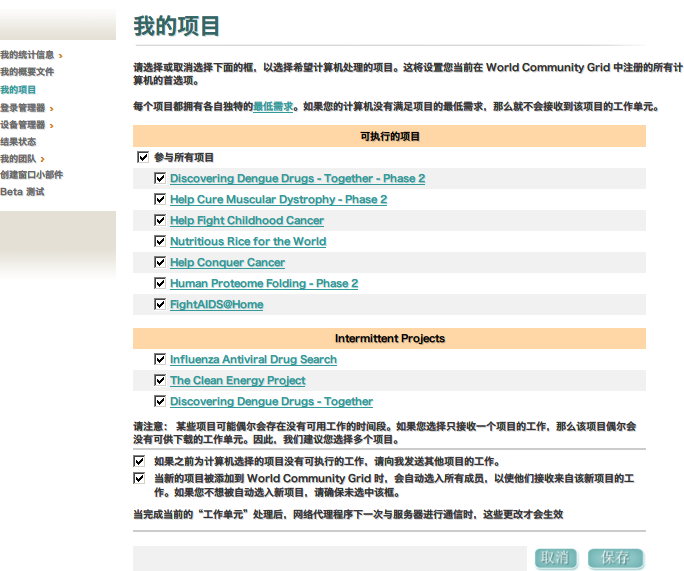Expand arrow next to 我的团队
The width and height of the screenshot is (684, 571).
42,159
